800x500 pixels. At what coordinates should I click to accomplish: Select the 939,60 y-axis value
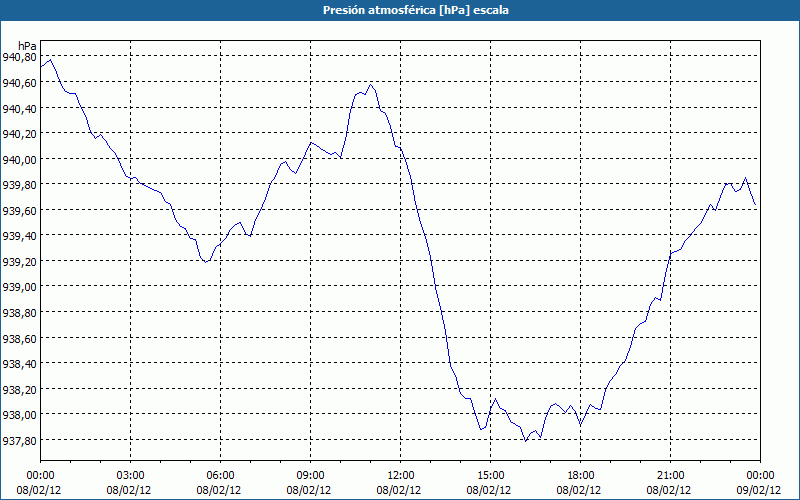point(19,210)
